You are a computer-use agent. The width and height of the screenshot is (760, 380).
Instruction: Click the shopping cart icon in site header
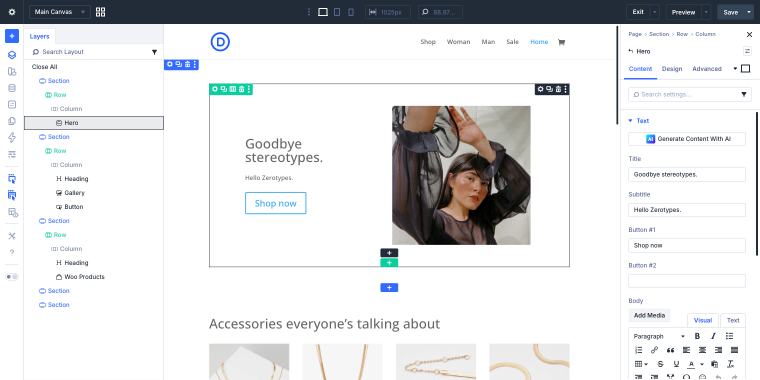pyautogui.click(x=561, y=42)
